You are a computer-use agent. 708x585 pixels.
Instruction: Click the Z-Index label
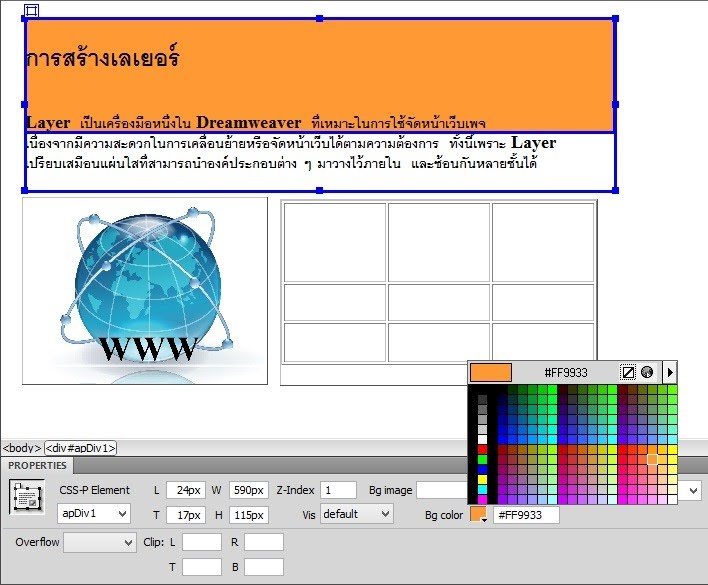coord(295,490)
